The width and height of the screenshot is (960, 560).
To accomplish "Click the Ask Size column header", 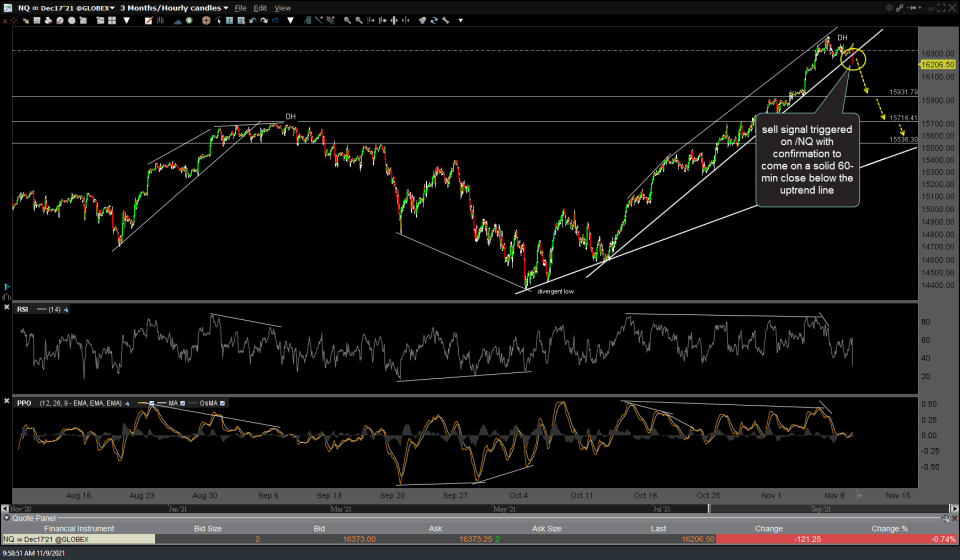I will point(547,529).
